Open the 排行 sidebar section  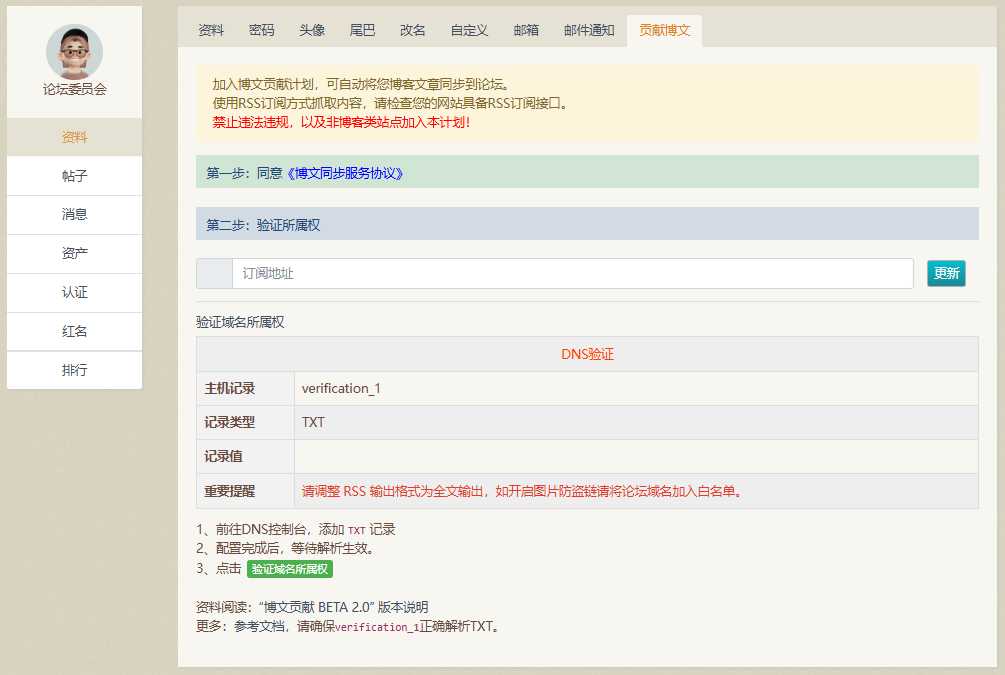point(73,370)
